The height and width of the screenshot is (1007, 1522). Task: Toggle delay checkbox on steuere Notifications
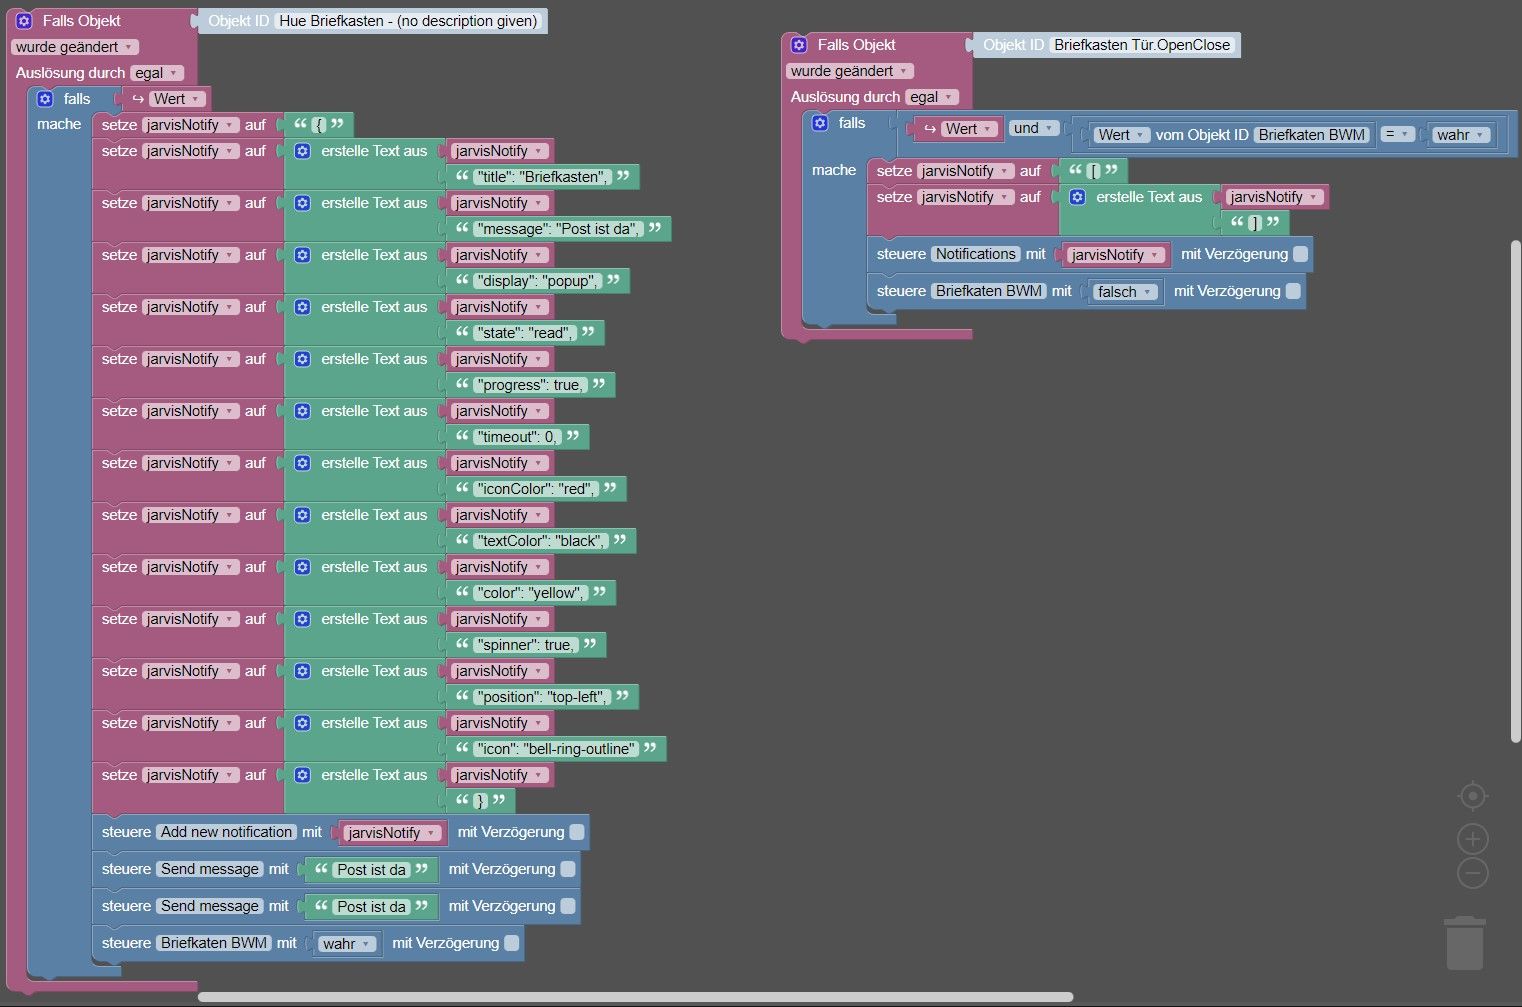click(x=1301, y=254)
